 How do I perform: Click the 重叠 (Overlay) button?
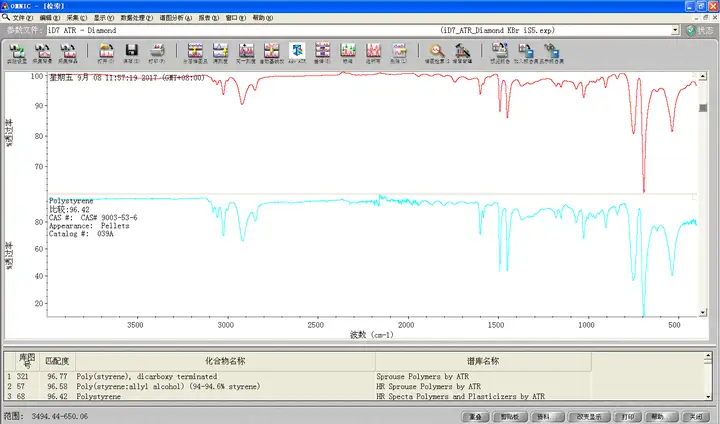475,417
